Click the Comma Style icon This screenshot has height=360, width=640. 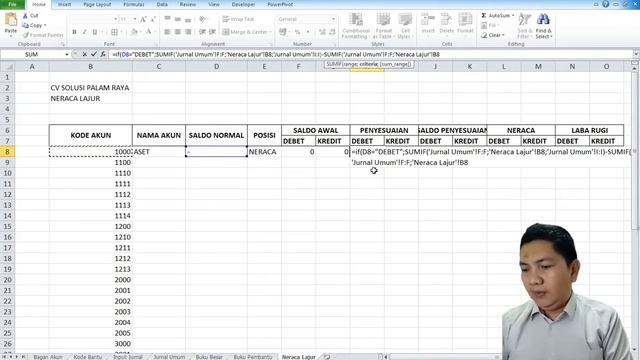coord(308,32)
